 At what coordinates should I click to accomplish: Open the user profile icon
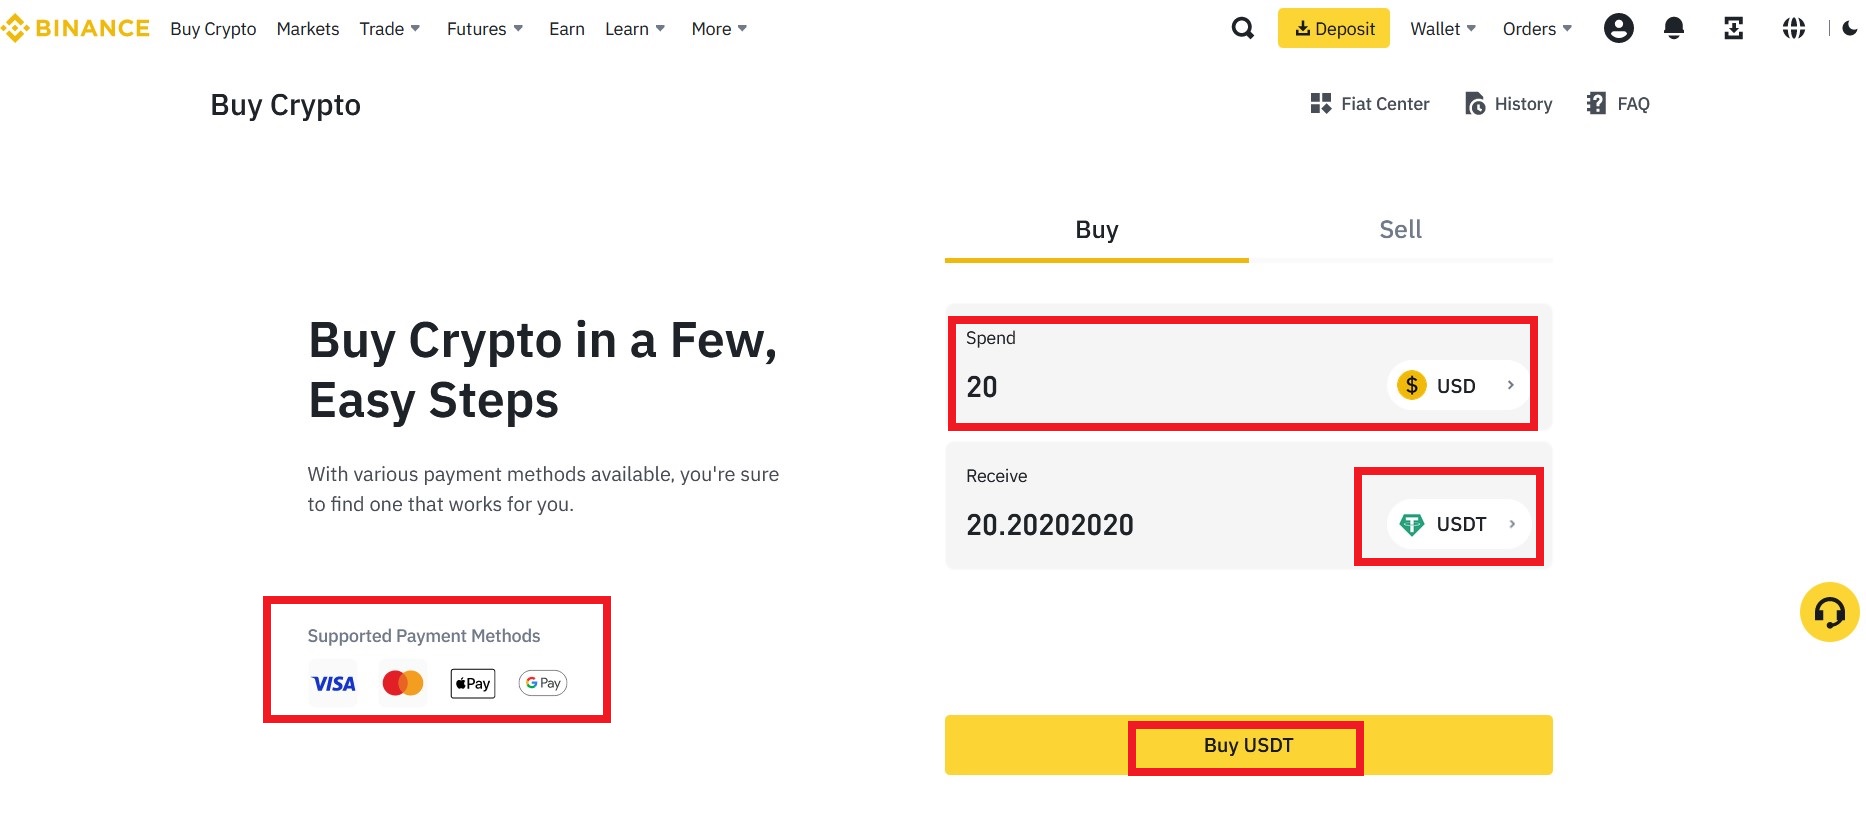[1618, 28]
